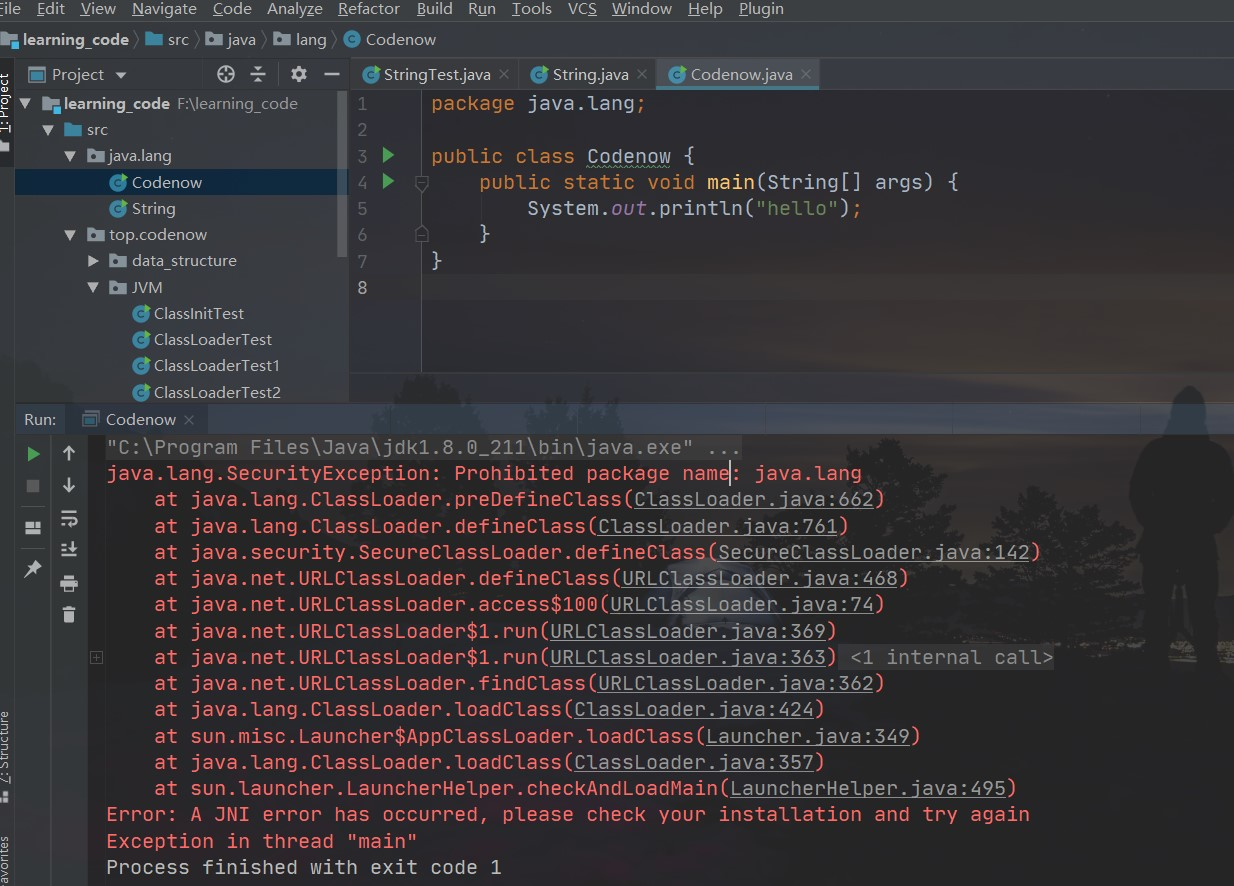Fold the main method at line 4
Image resolution: width=1234 pixels, height=886 pixels.
click(x=421, y=183)
